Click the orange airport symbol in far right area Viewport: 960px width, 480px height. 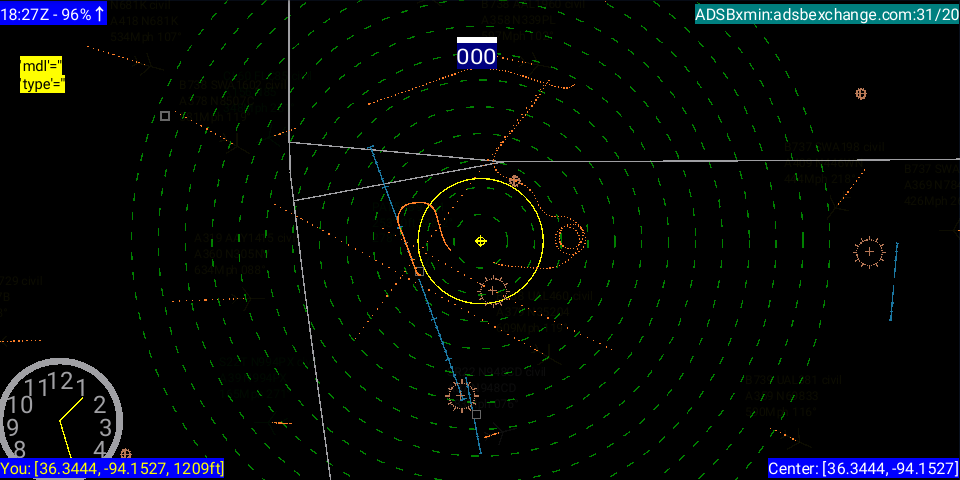[869, 252]
